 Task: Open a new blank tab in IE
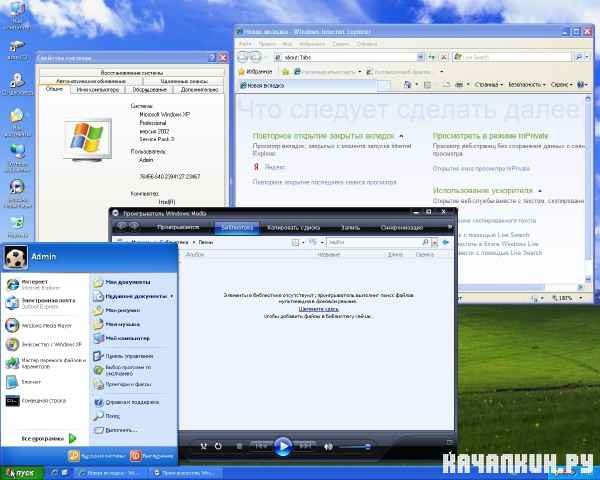click(384, 85)
